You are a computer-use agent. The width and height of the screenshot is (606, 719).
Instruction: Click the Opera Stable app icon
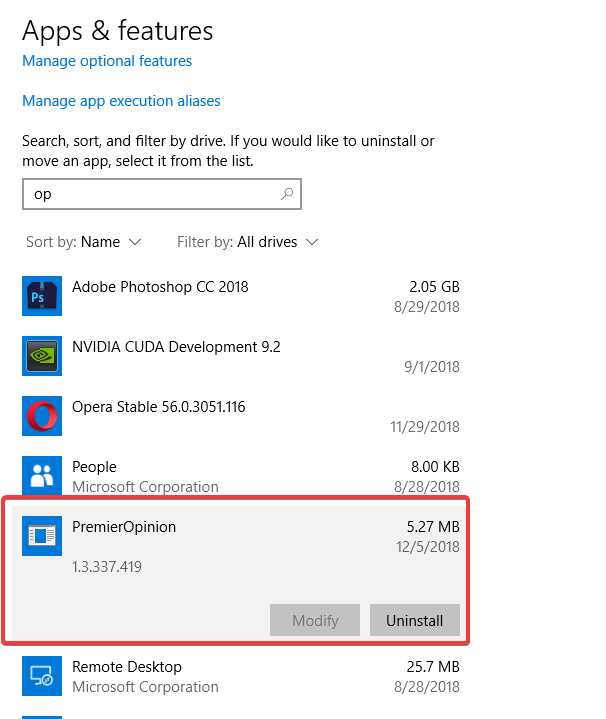42,416
